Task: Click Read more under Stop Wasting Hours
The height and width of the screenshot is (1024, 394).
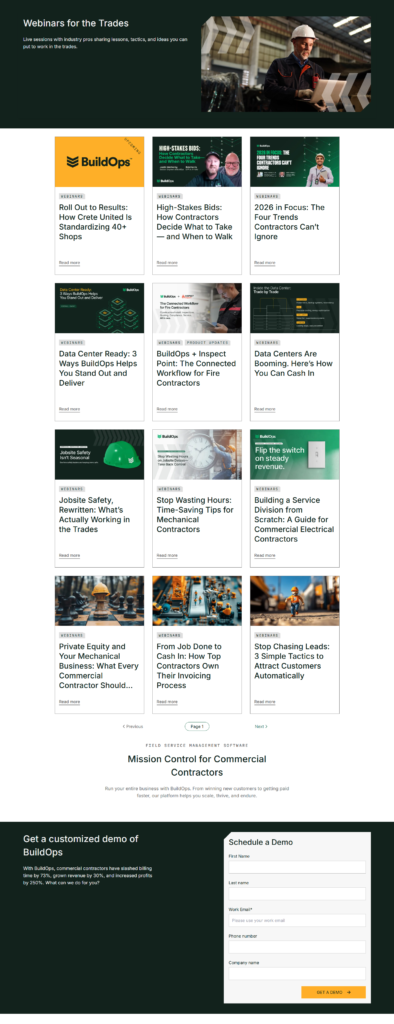Action: tap(167, 555)
